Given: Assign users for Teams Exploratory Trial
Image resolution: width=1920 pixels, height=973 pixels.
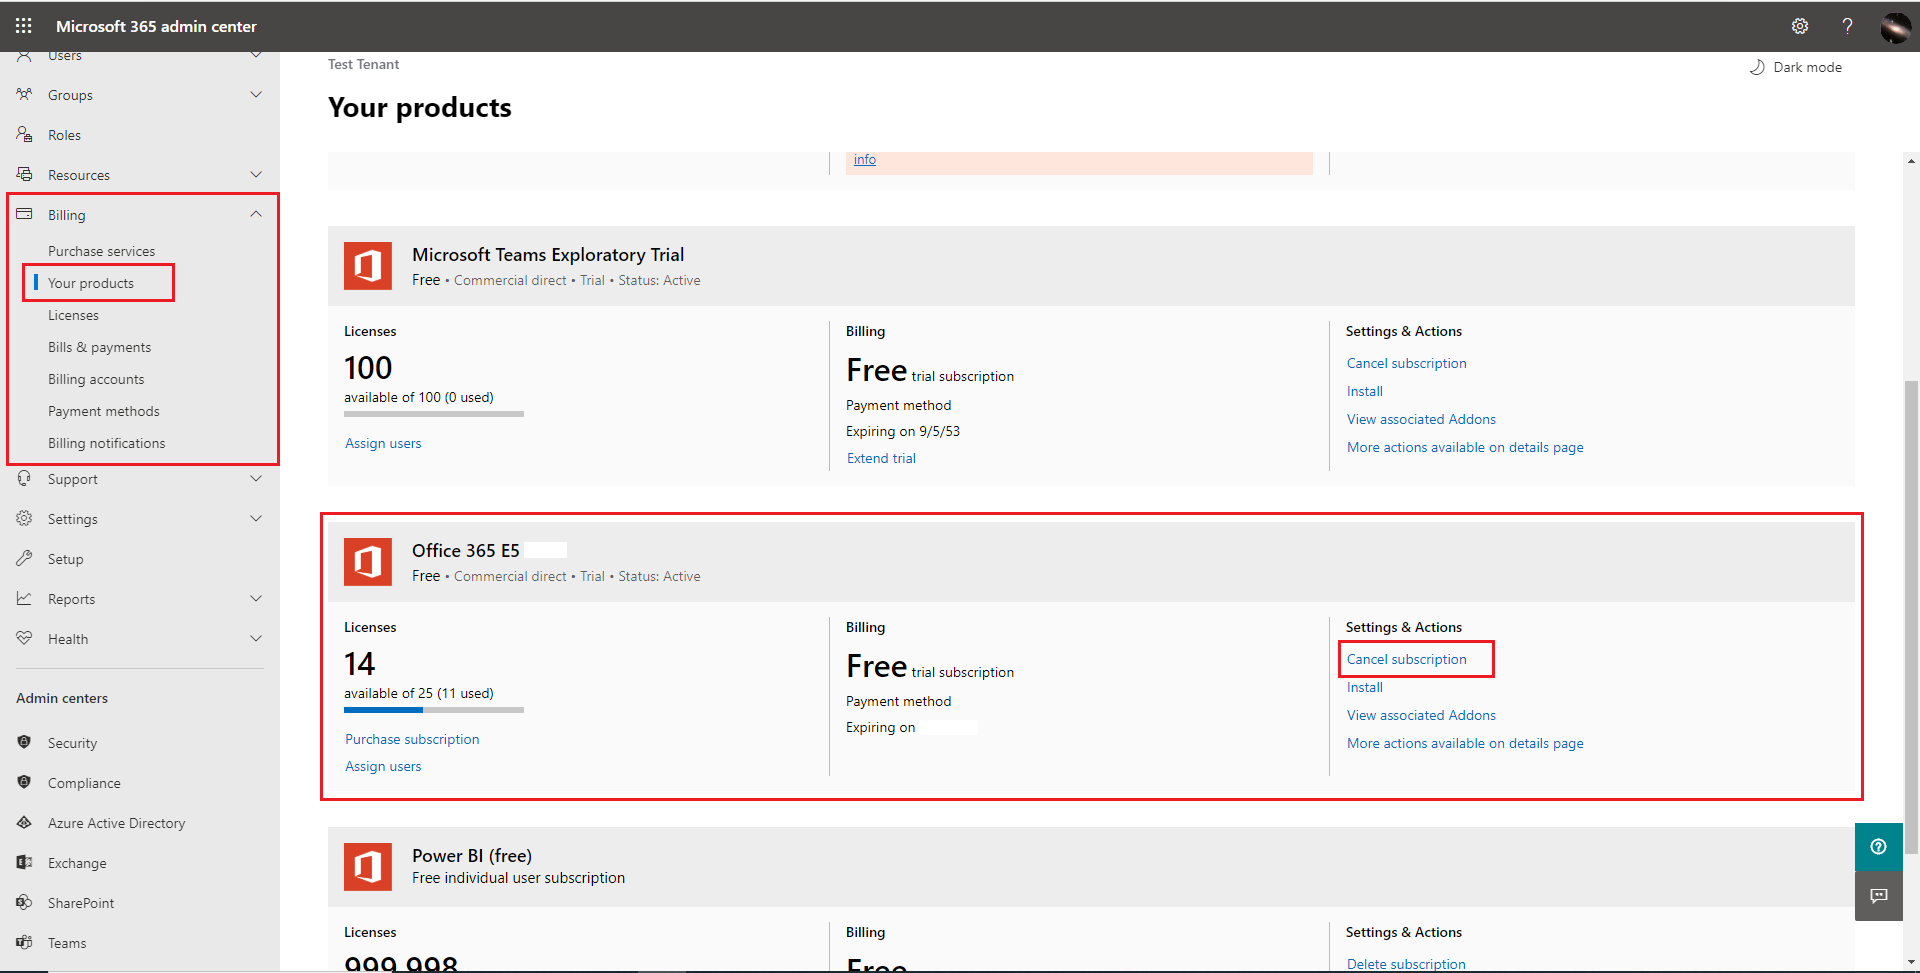Looking at the screenshot, I should coord(383,443).
